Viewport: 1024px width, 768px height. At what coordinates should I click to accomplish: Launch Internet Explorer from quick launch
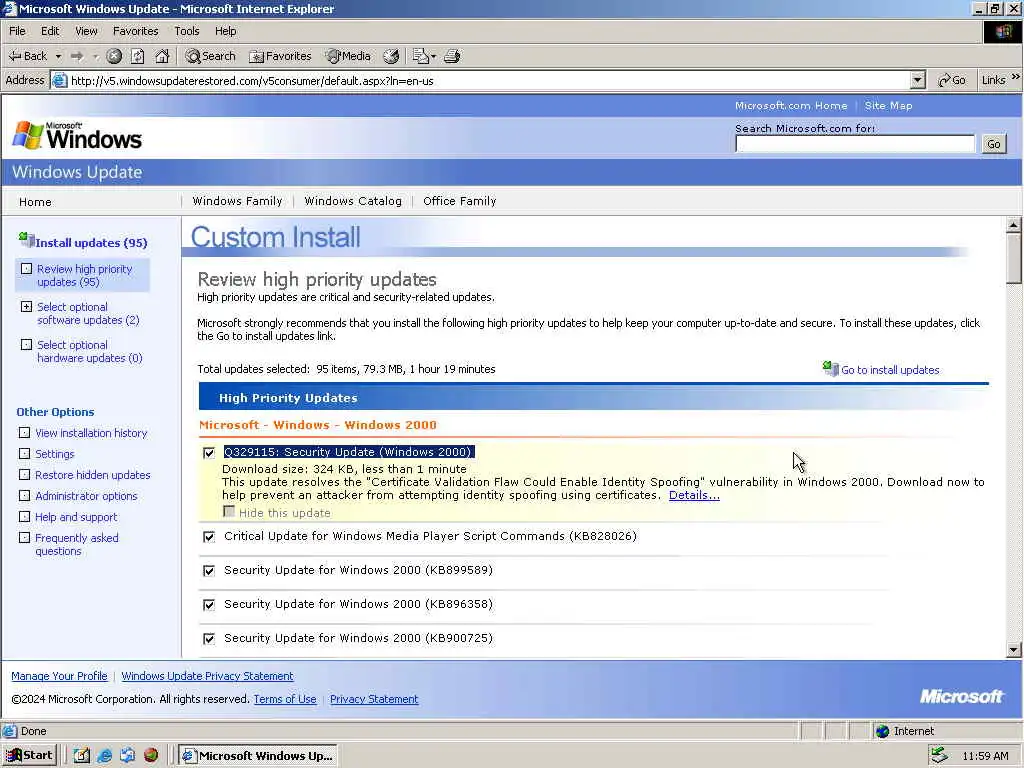point(104,756)
